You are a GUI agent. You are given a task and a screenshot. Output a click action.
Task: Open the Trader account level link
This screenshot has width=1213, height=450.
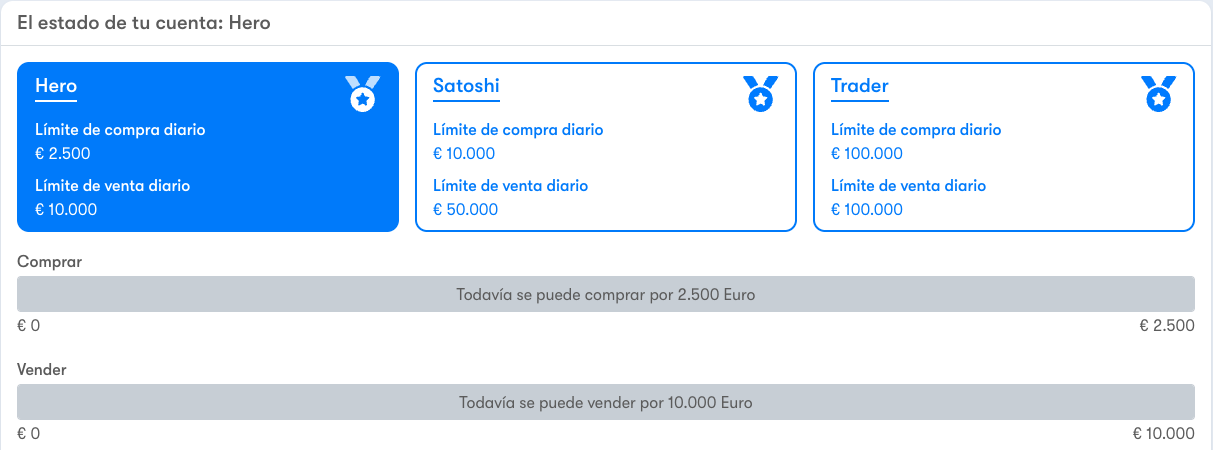(x=860, y=86)
